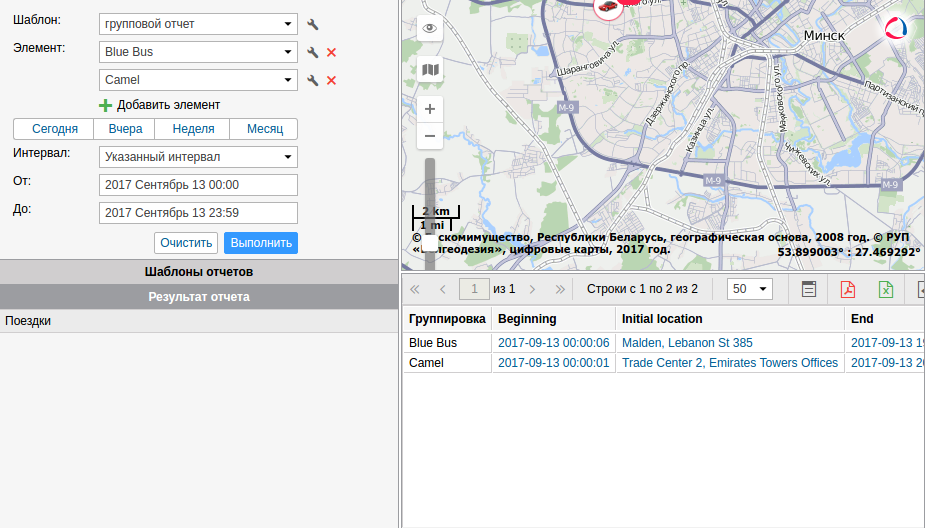
Task: Open the Malden, Lebanon St 385 link
Action: click(x=686, y=343)
